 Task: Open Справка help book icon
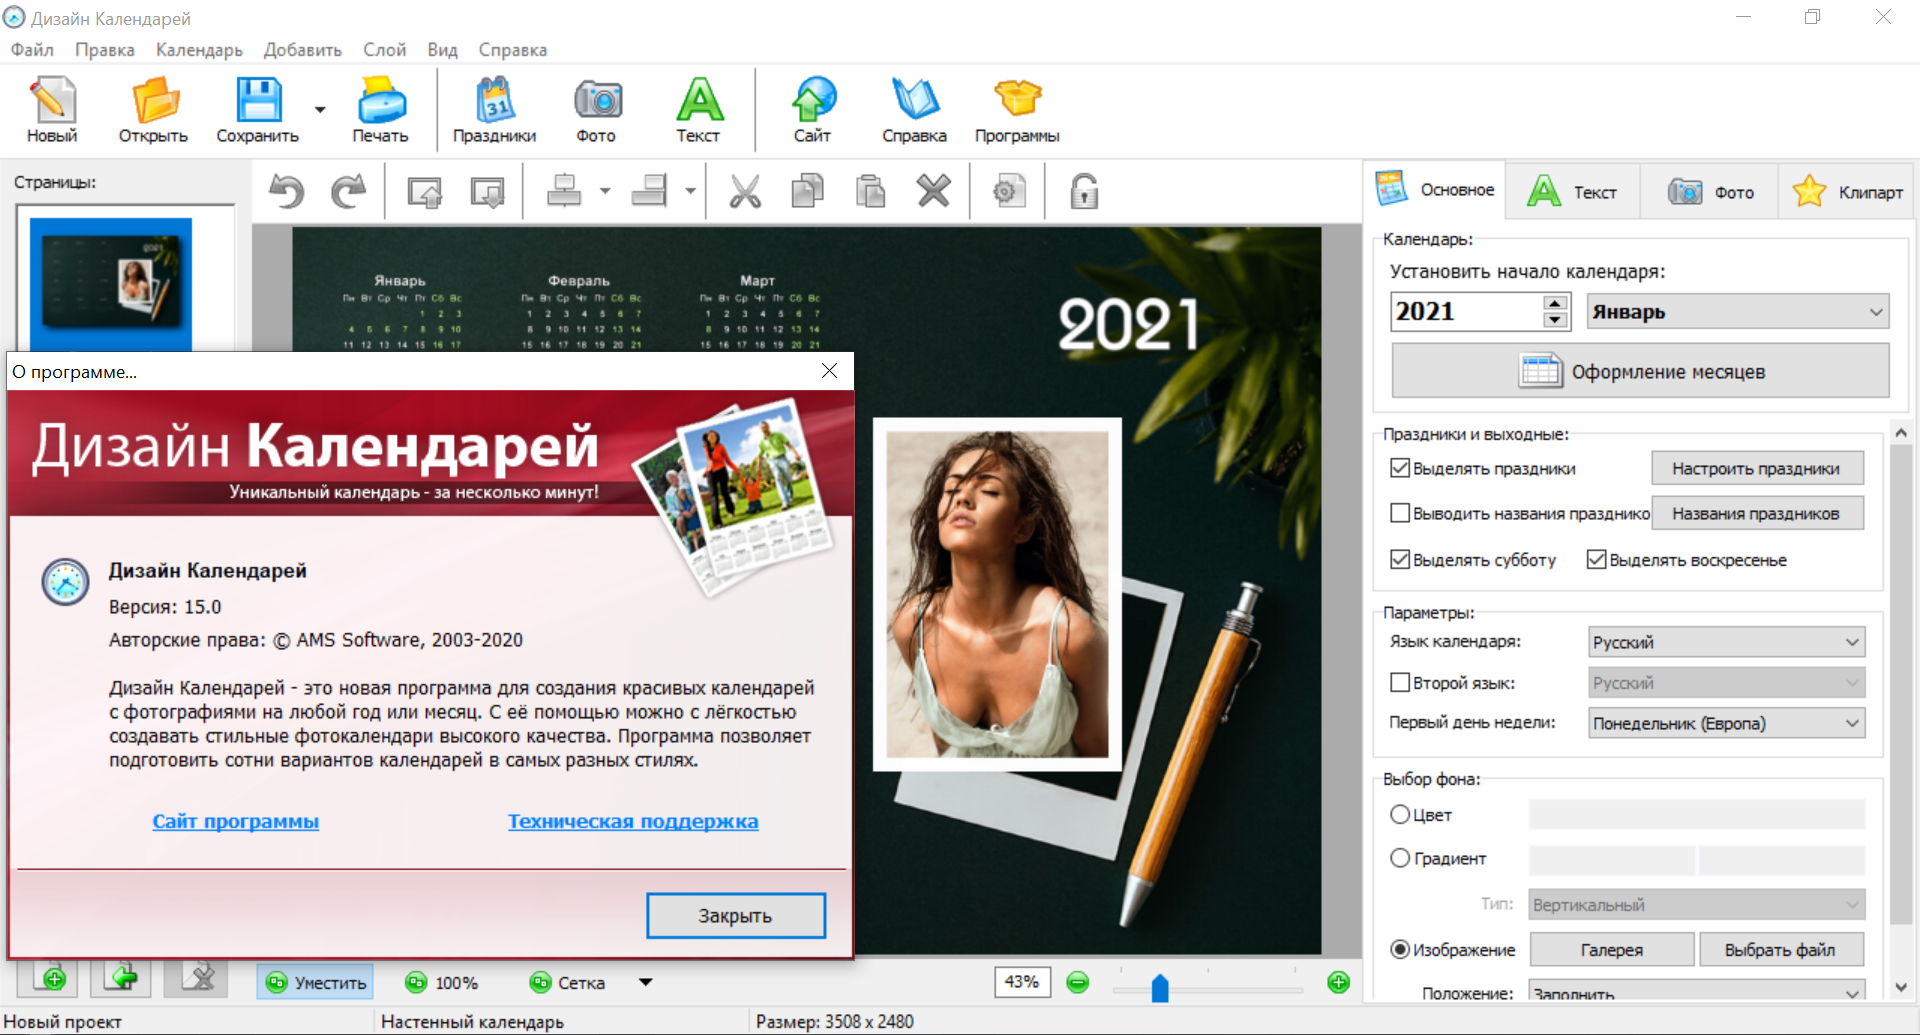(914, 110)
